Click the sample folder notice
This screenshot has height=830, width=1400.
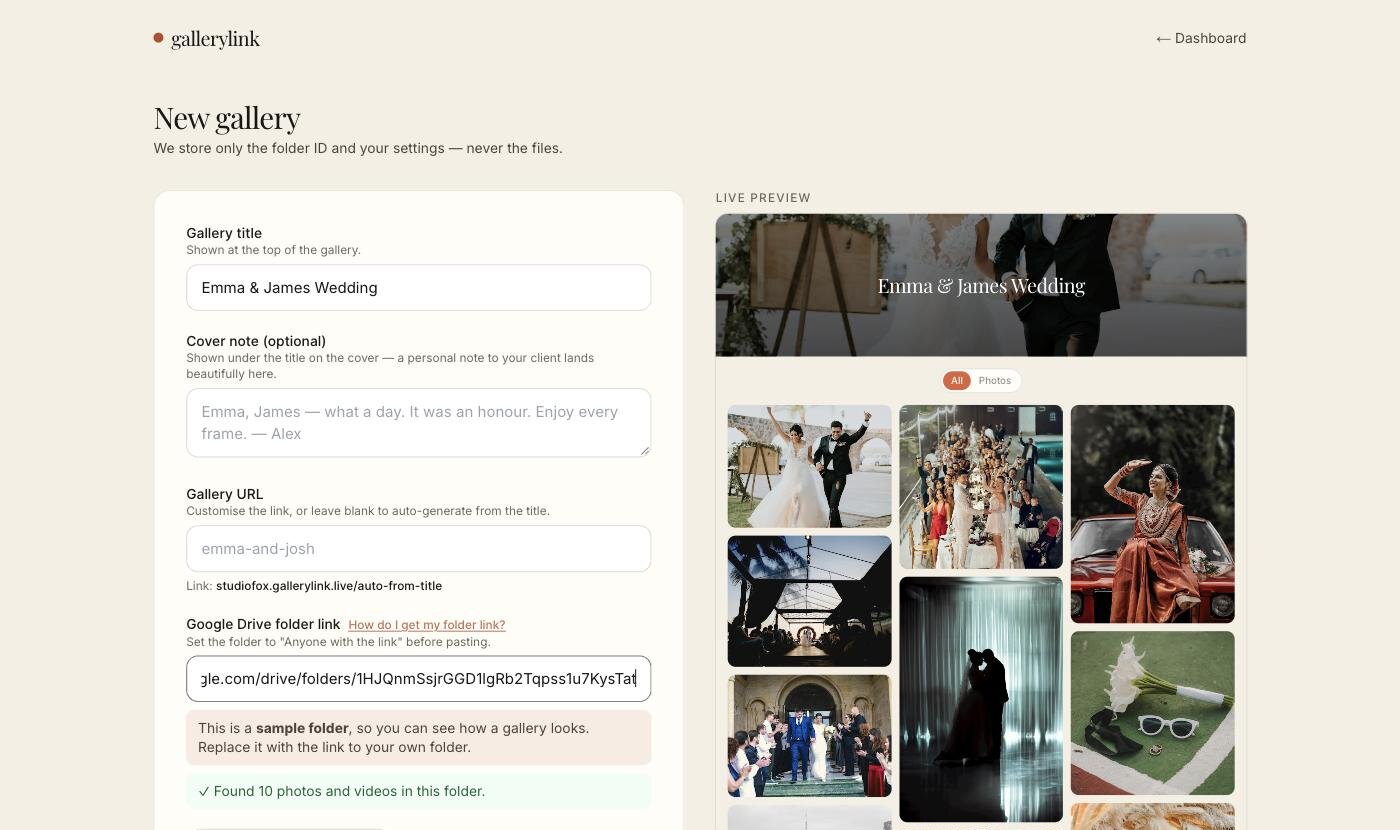click(418, 738)
